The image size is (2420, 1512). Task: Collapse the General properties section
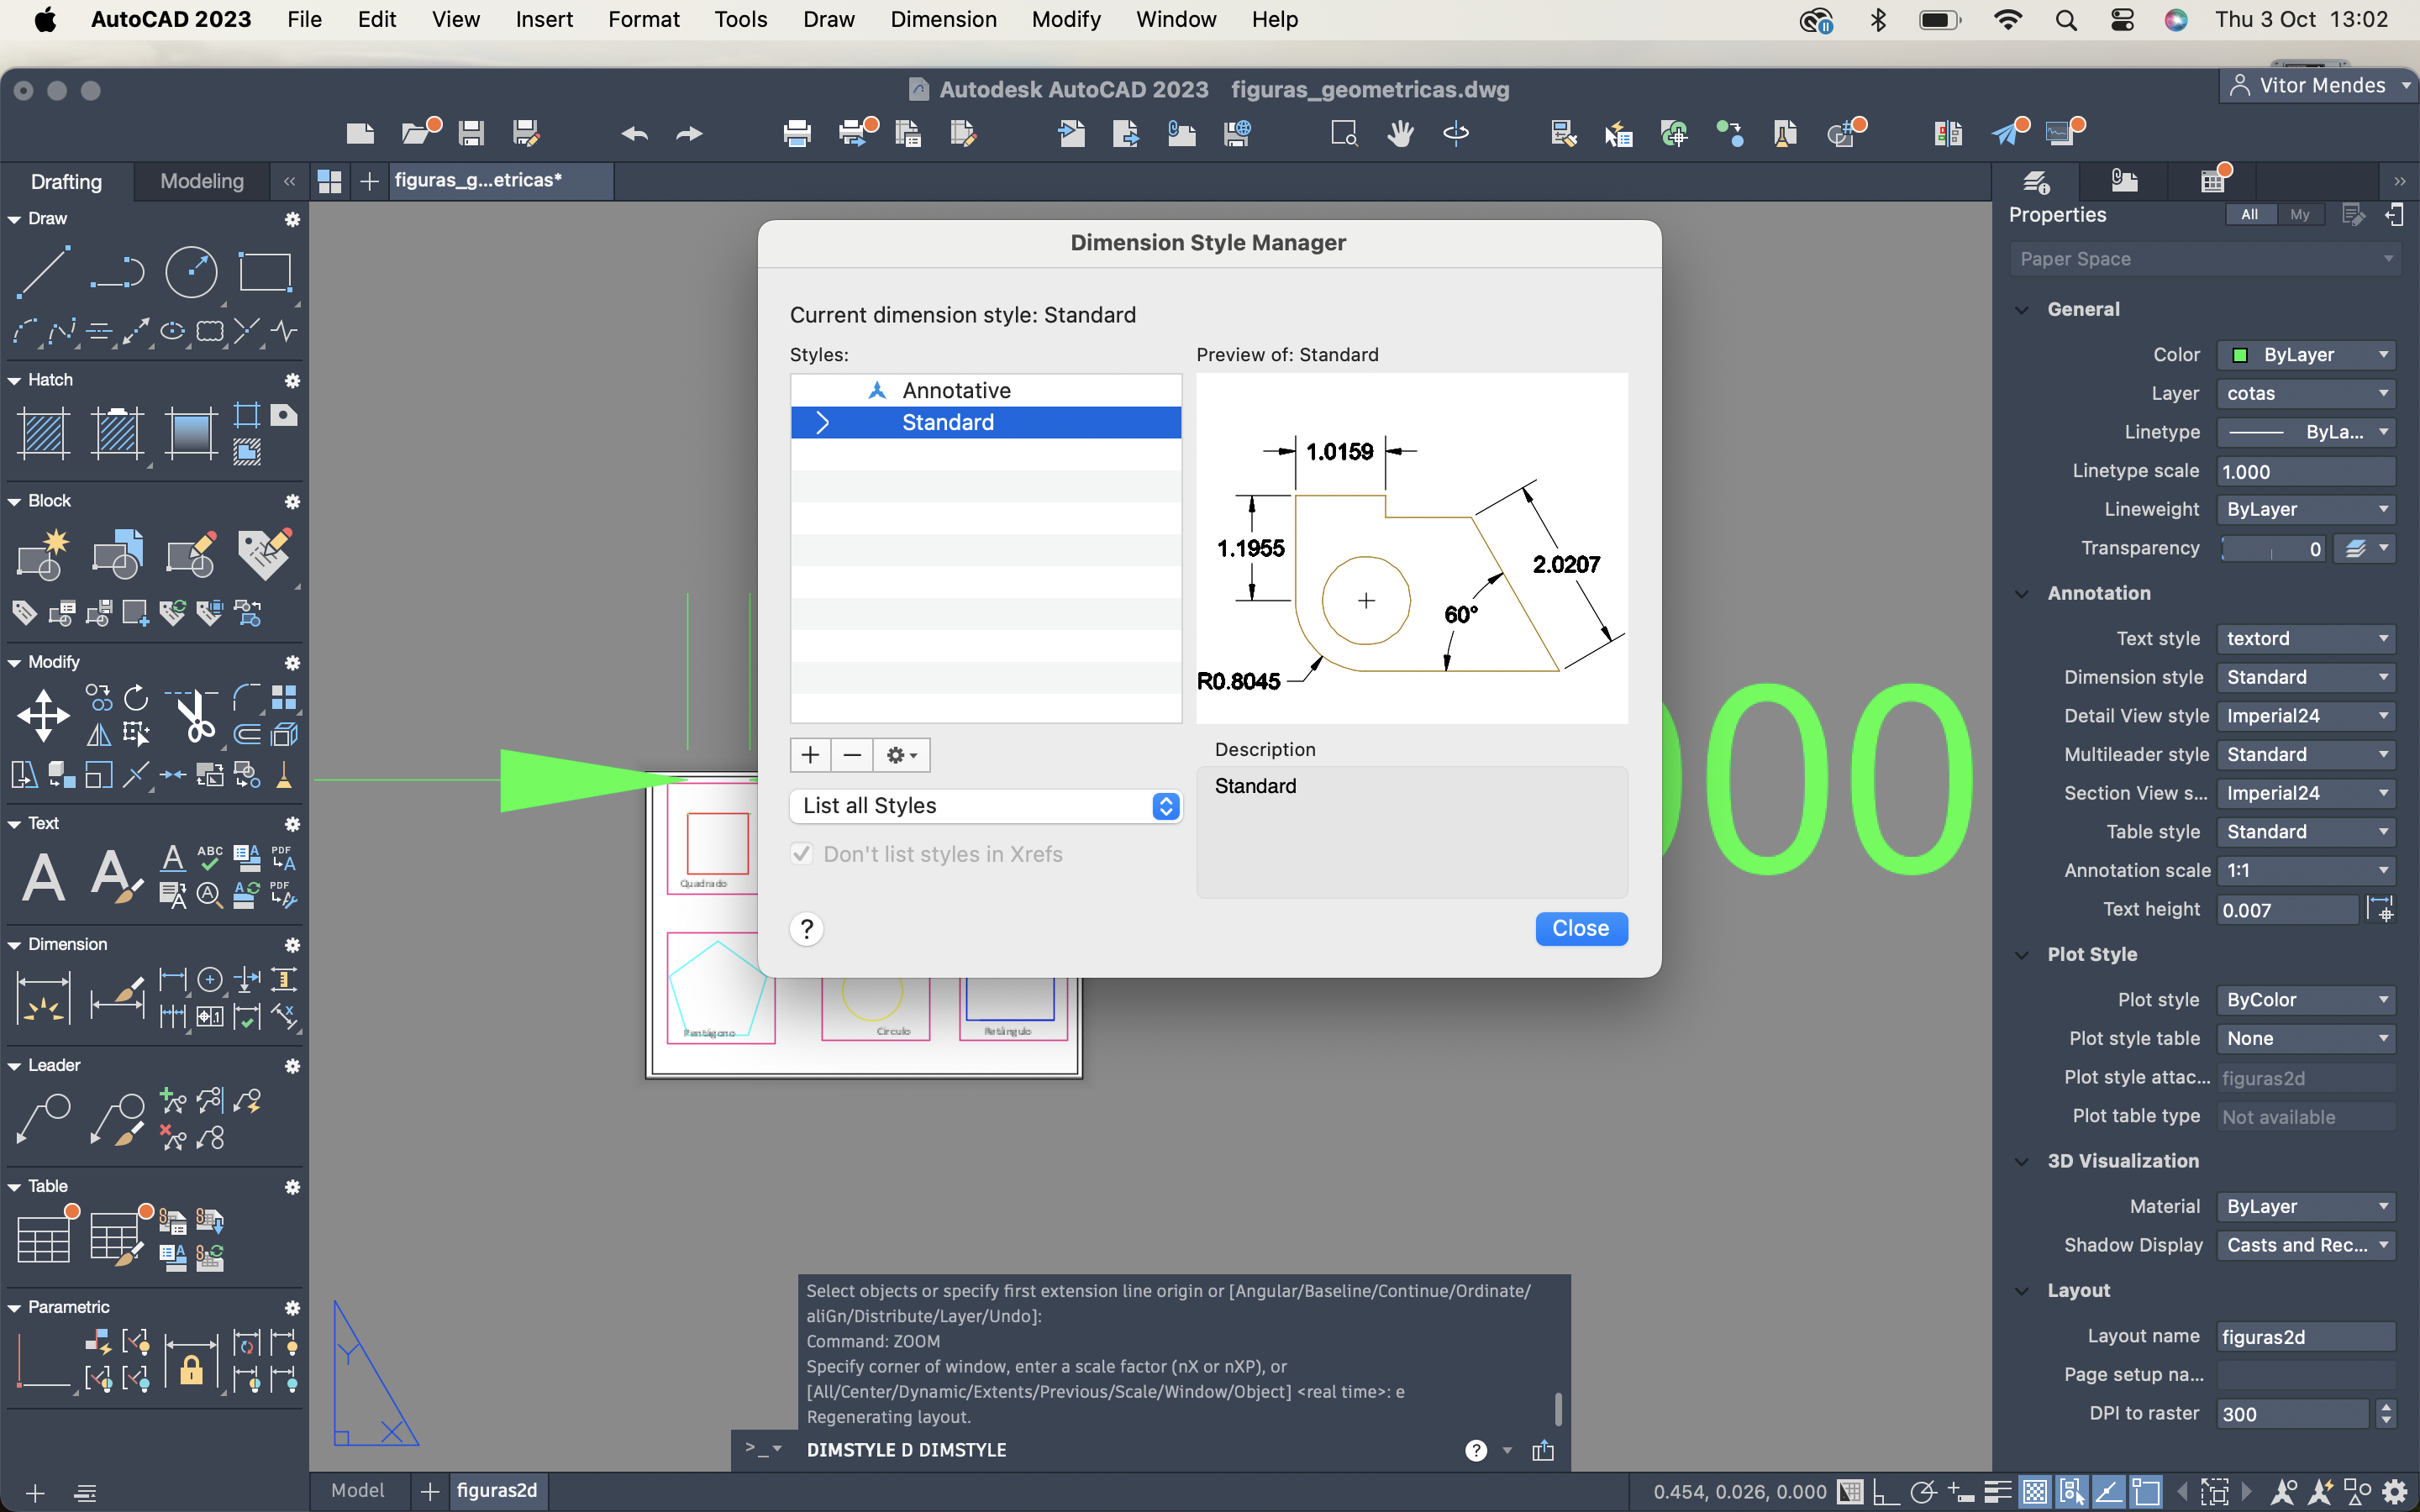click(x=2022, y=309)
